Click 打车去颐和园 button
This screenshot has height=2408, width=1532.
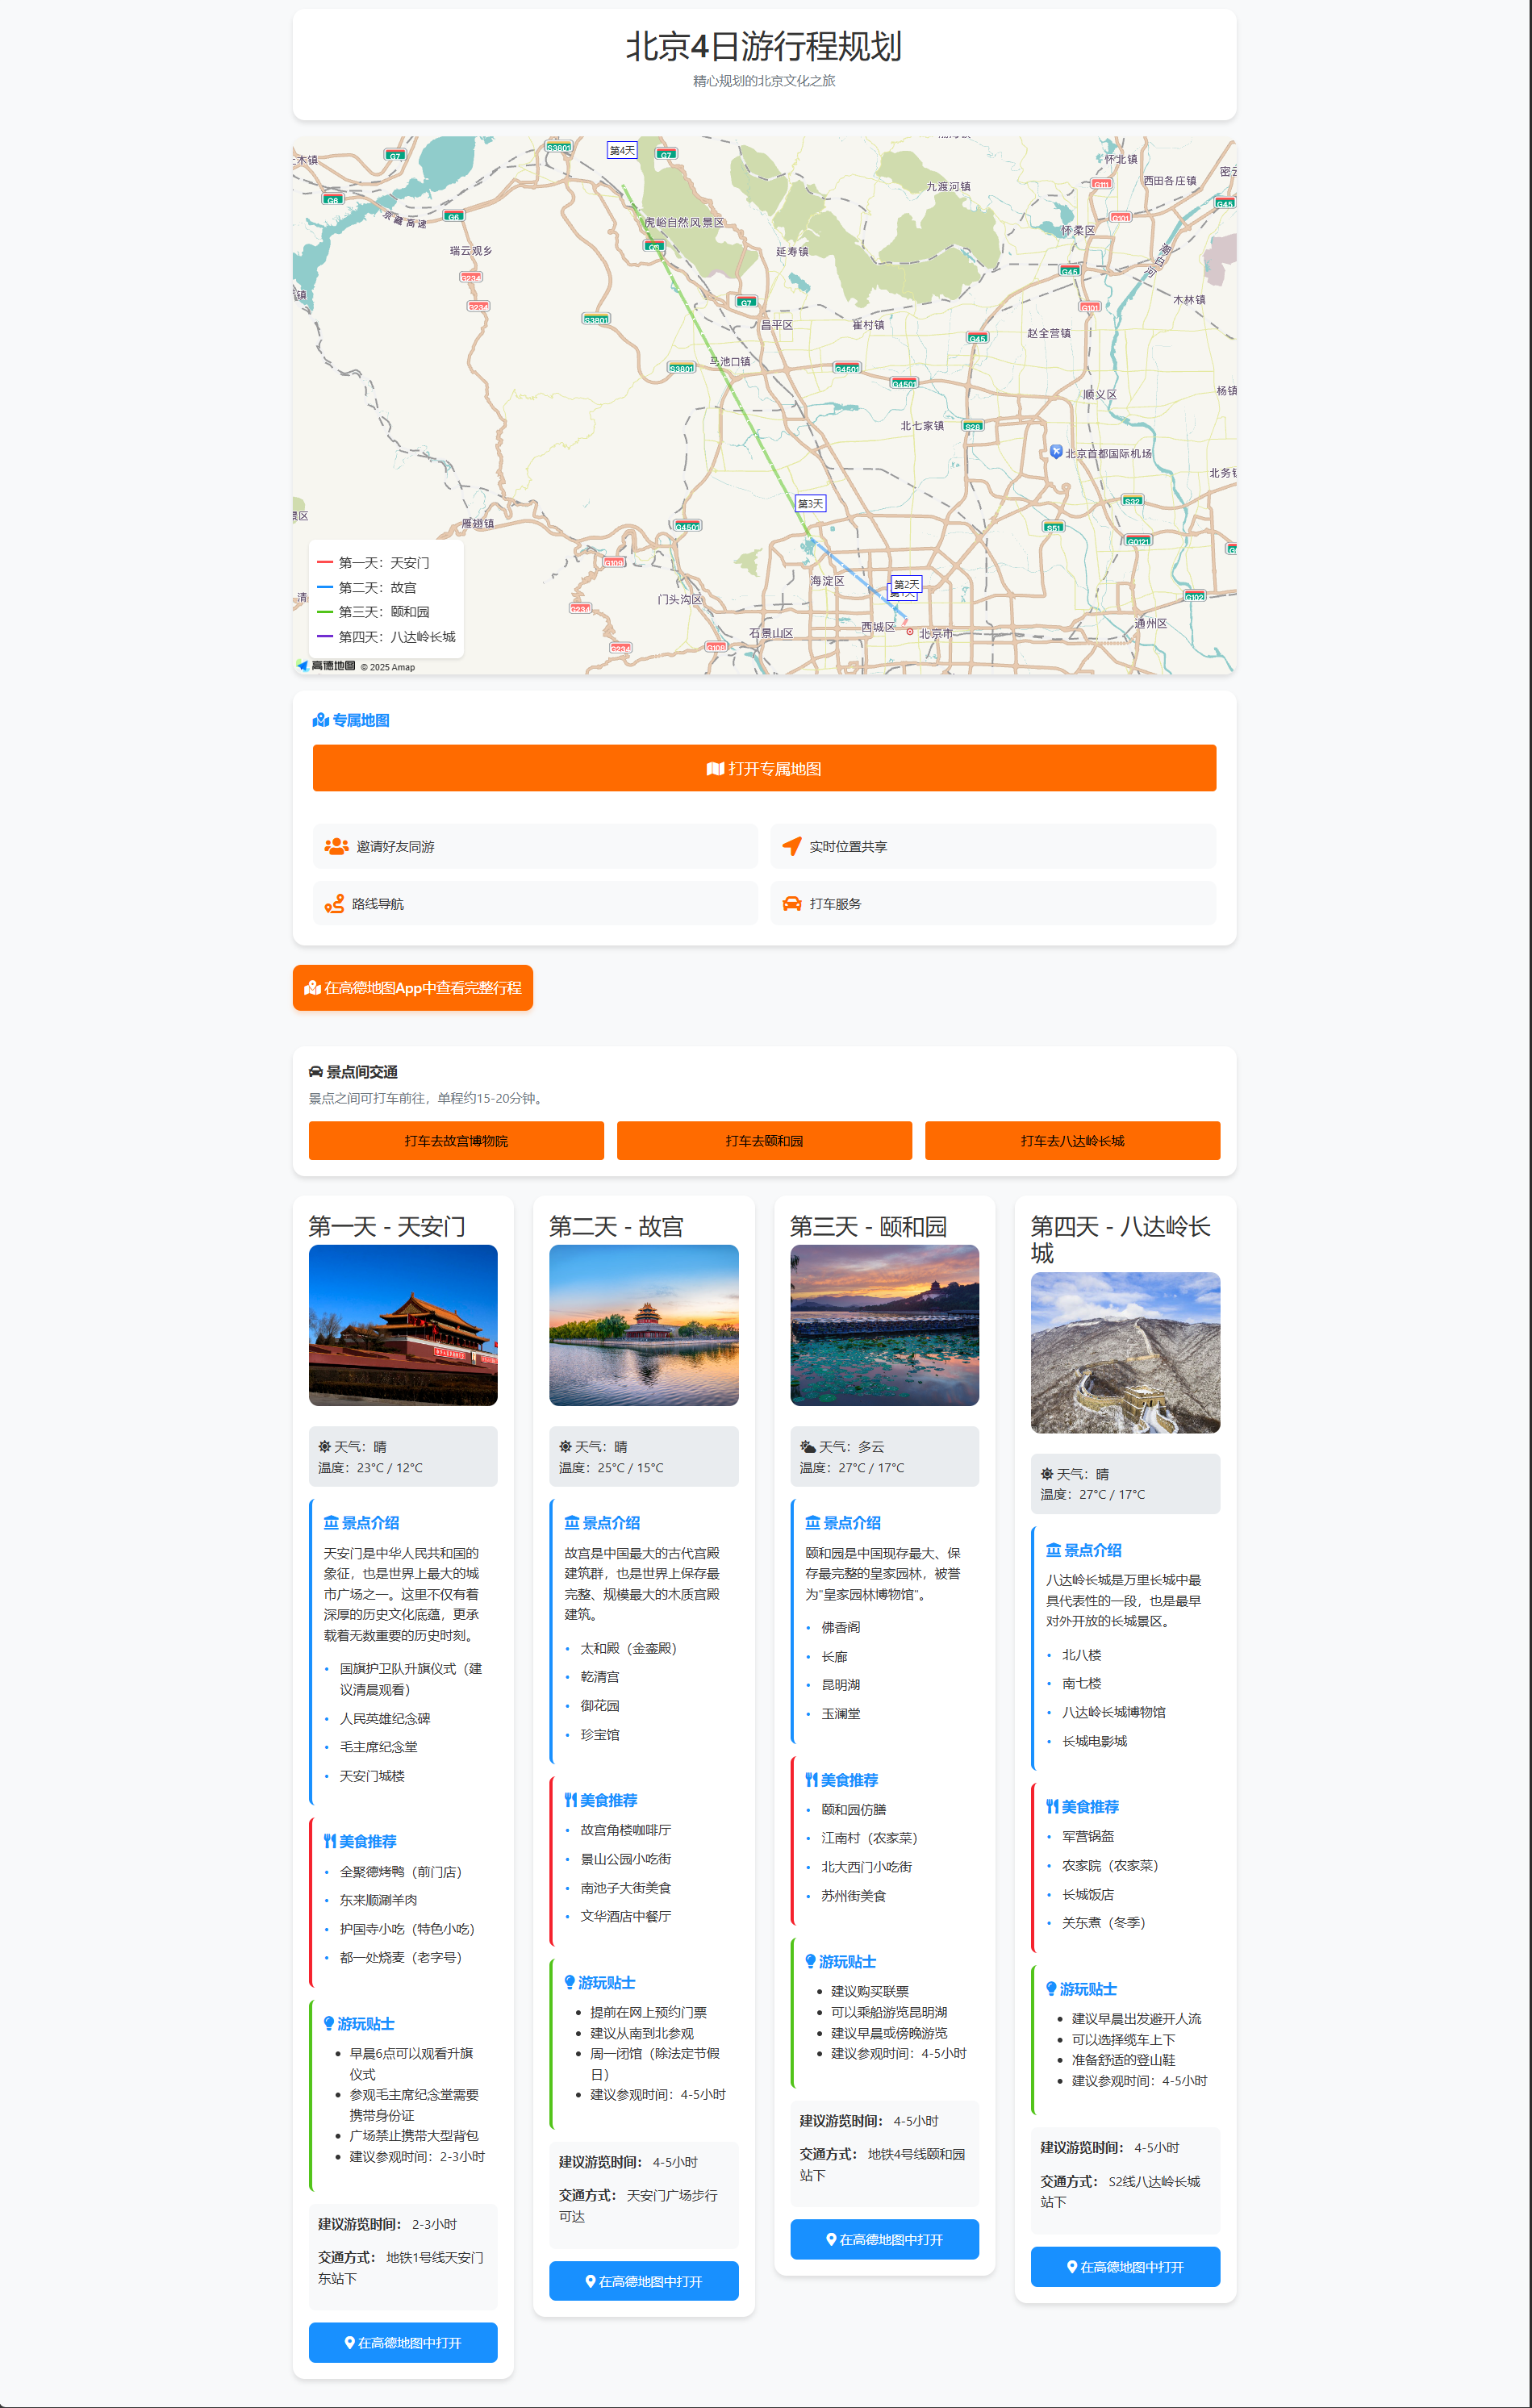pyautogui.click(x=764, y=1141)
